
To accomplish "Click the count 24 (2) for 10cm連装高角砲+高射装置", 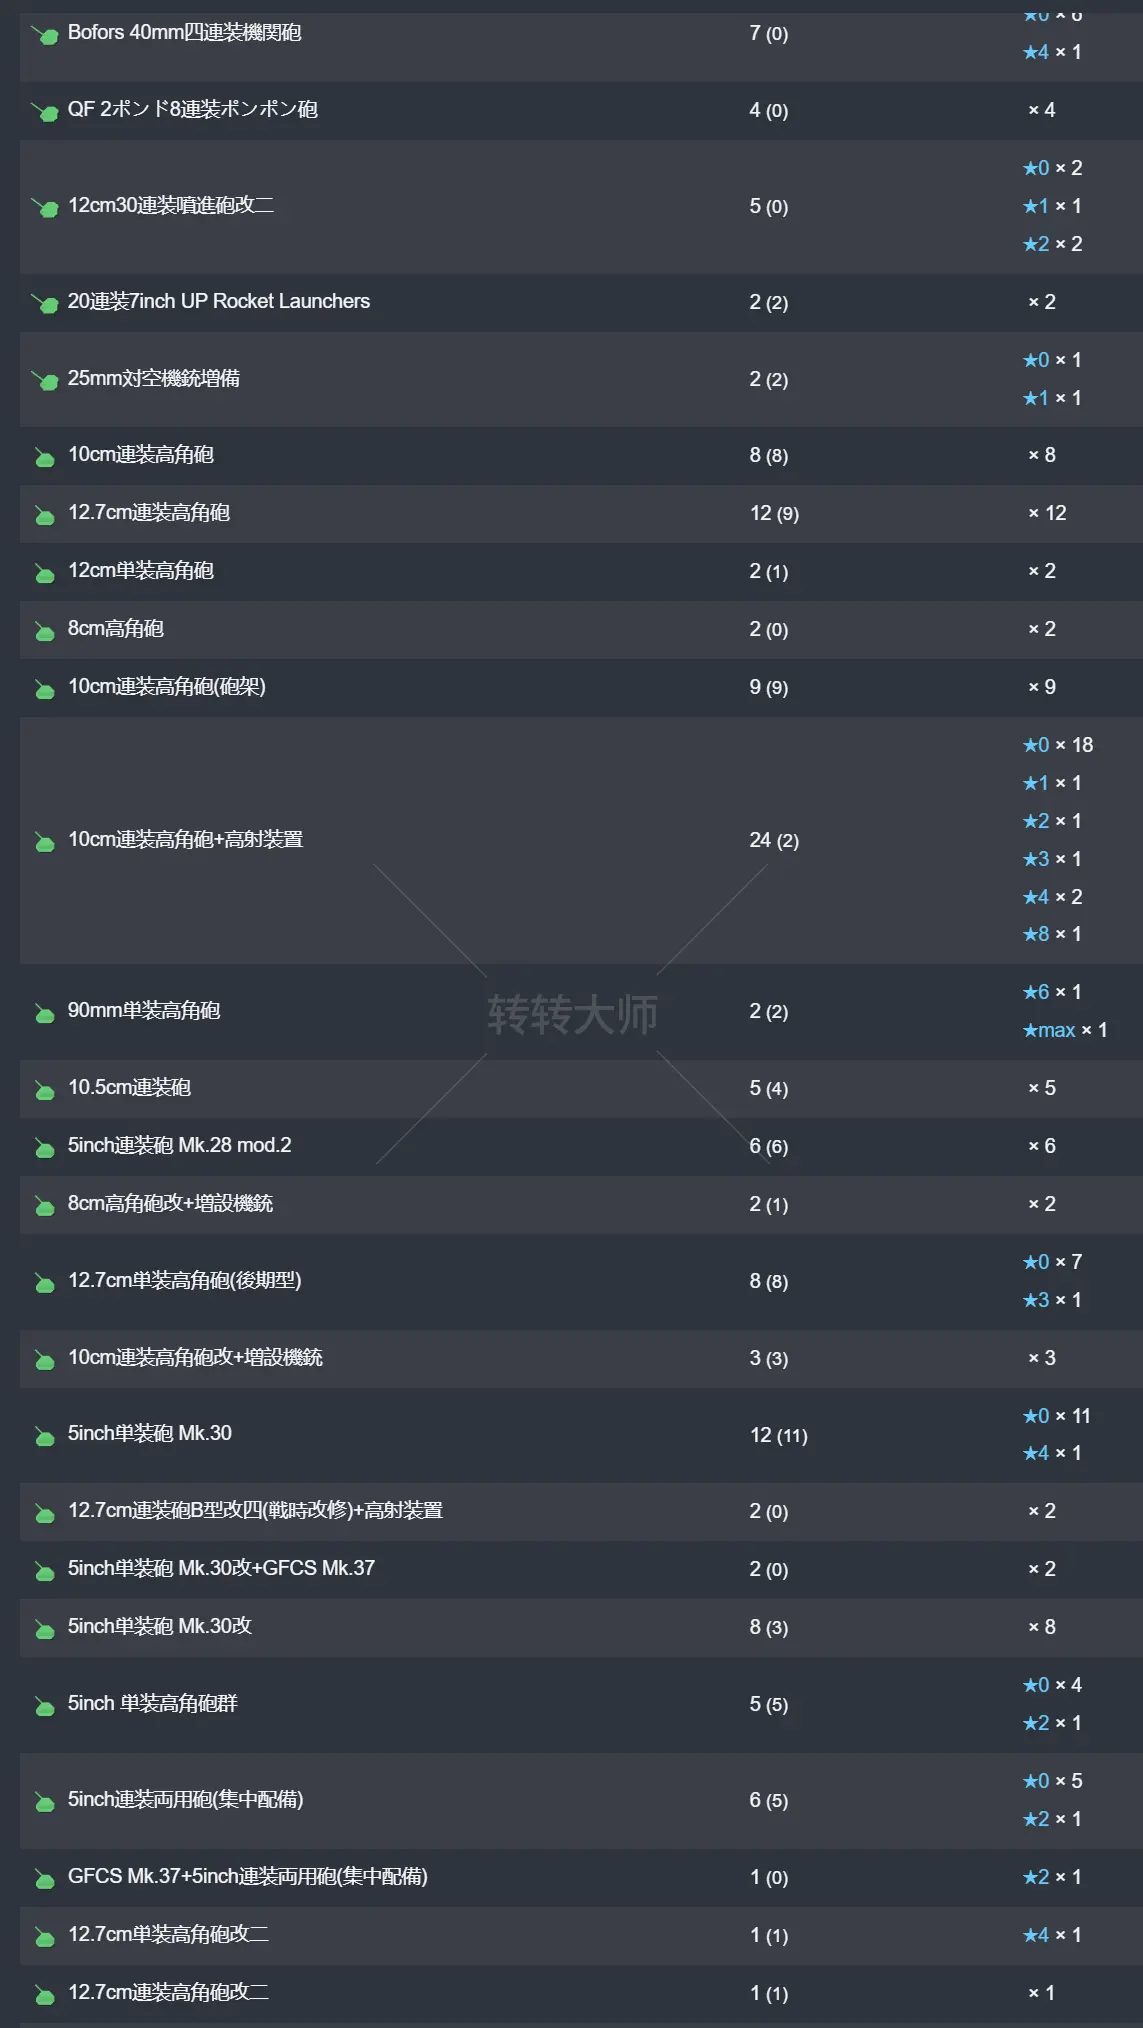I will click(x=774, y=840).
